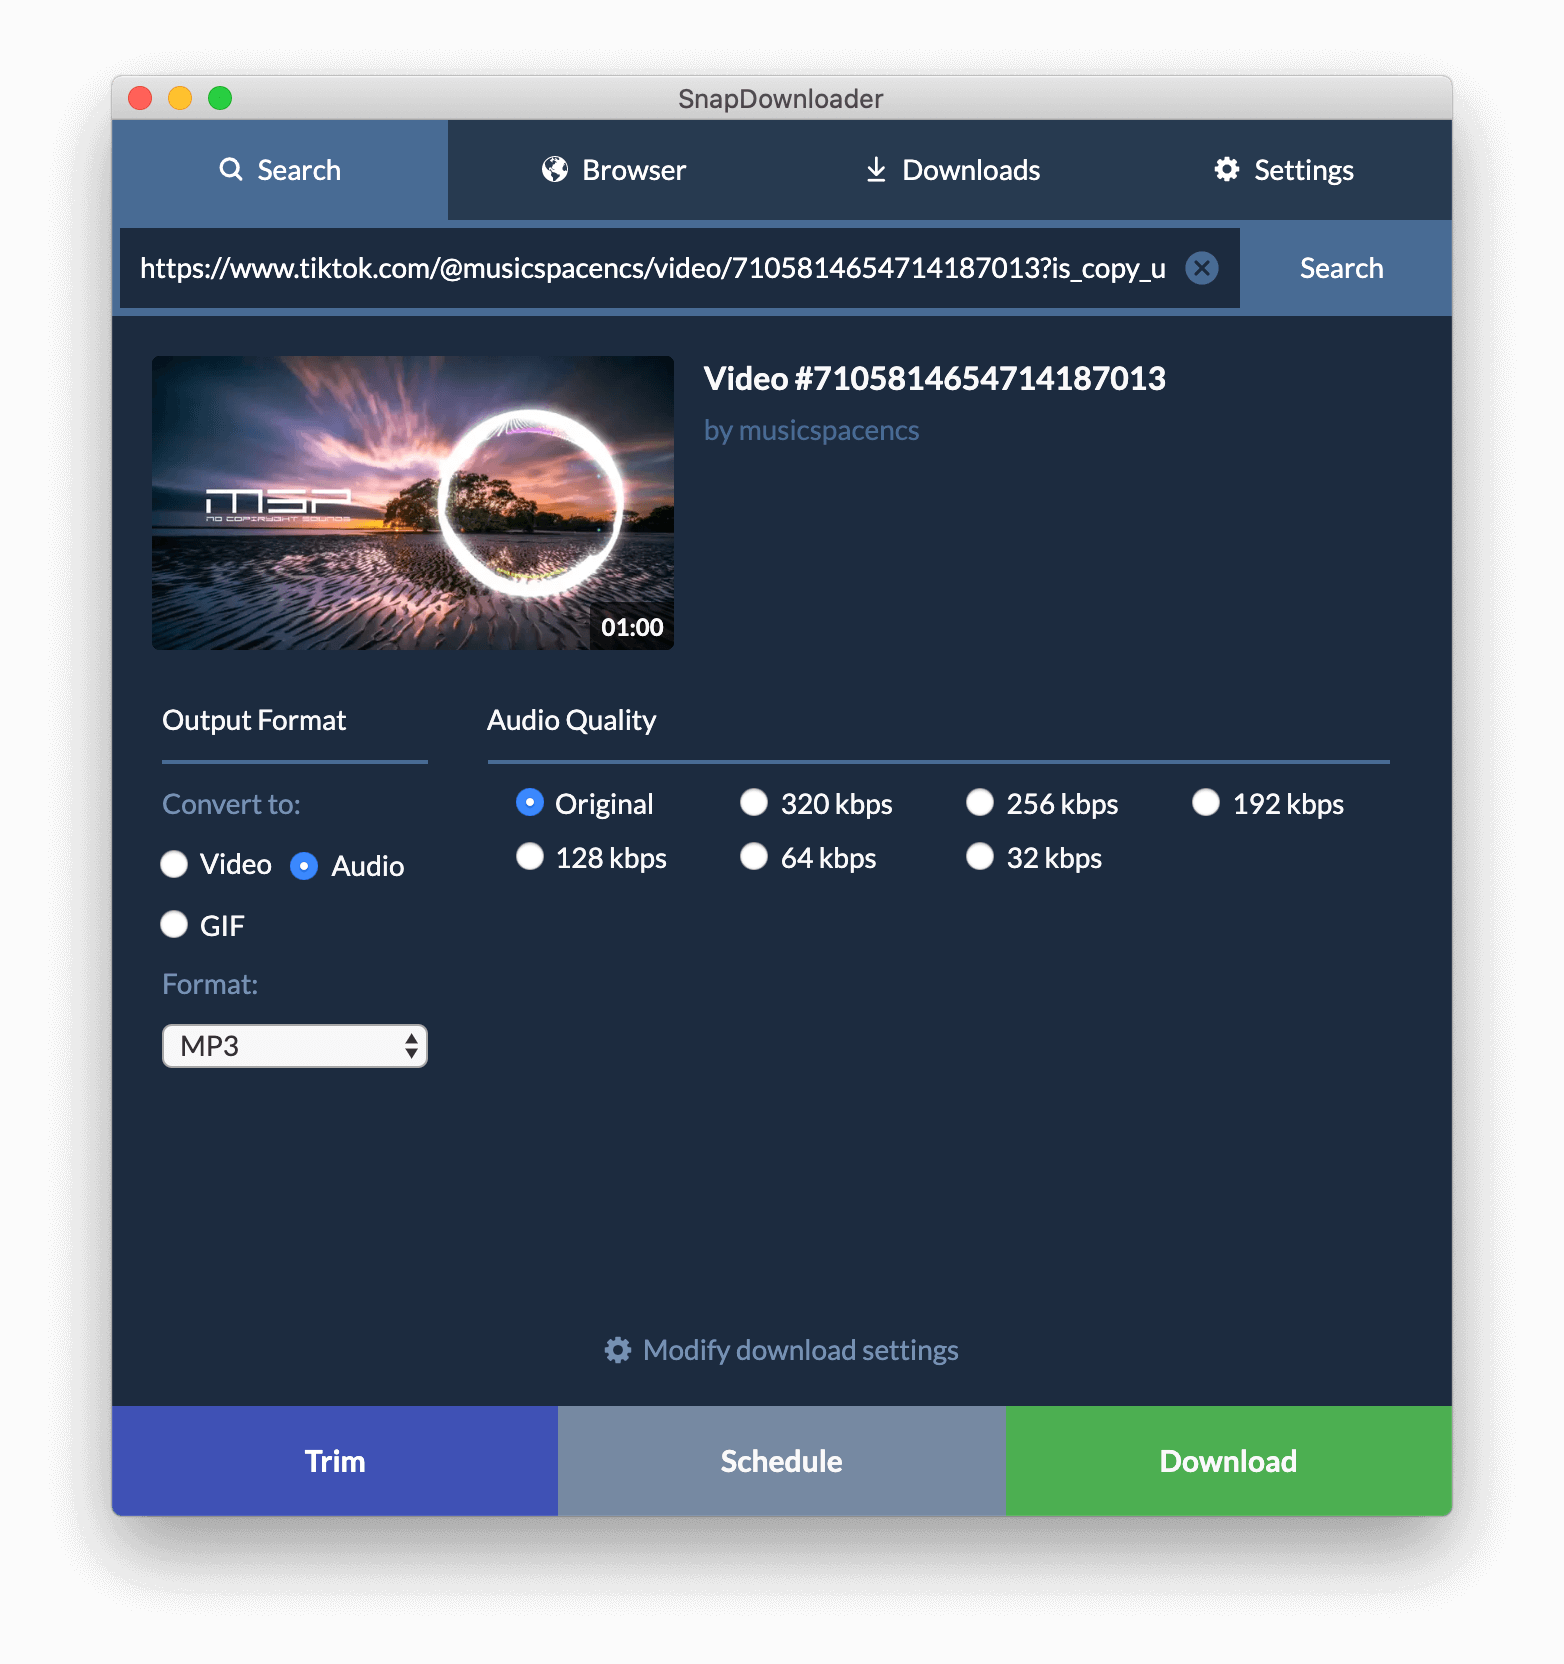Click the Audio Quality heading

coord(571,720)
